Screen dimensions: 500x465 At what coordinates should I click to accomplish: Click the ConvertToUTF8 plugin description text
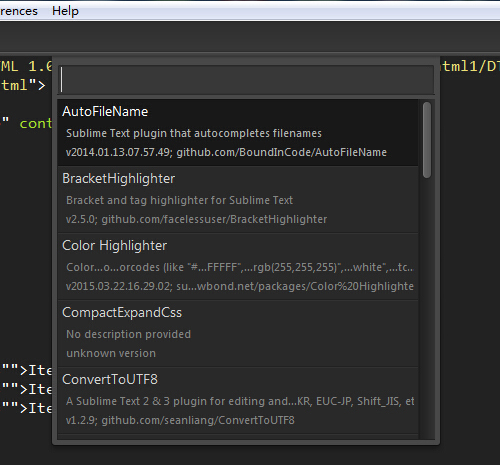240,401
